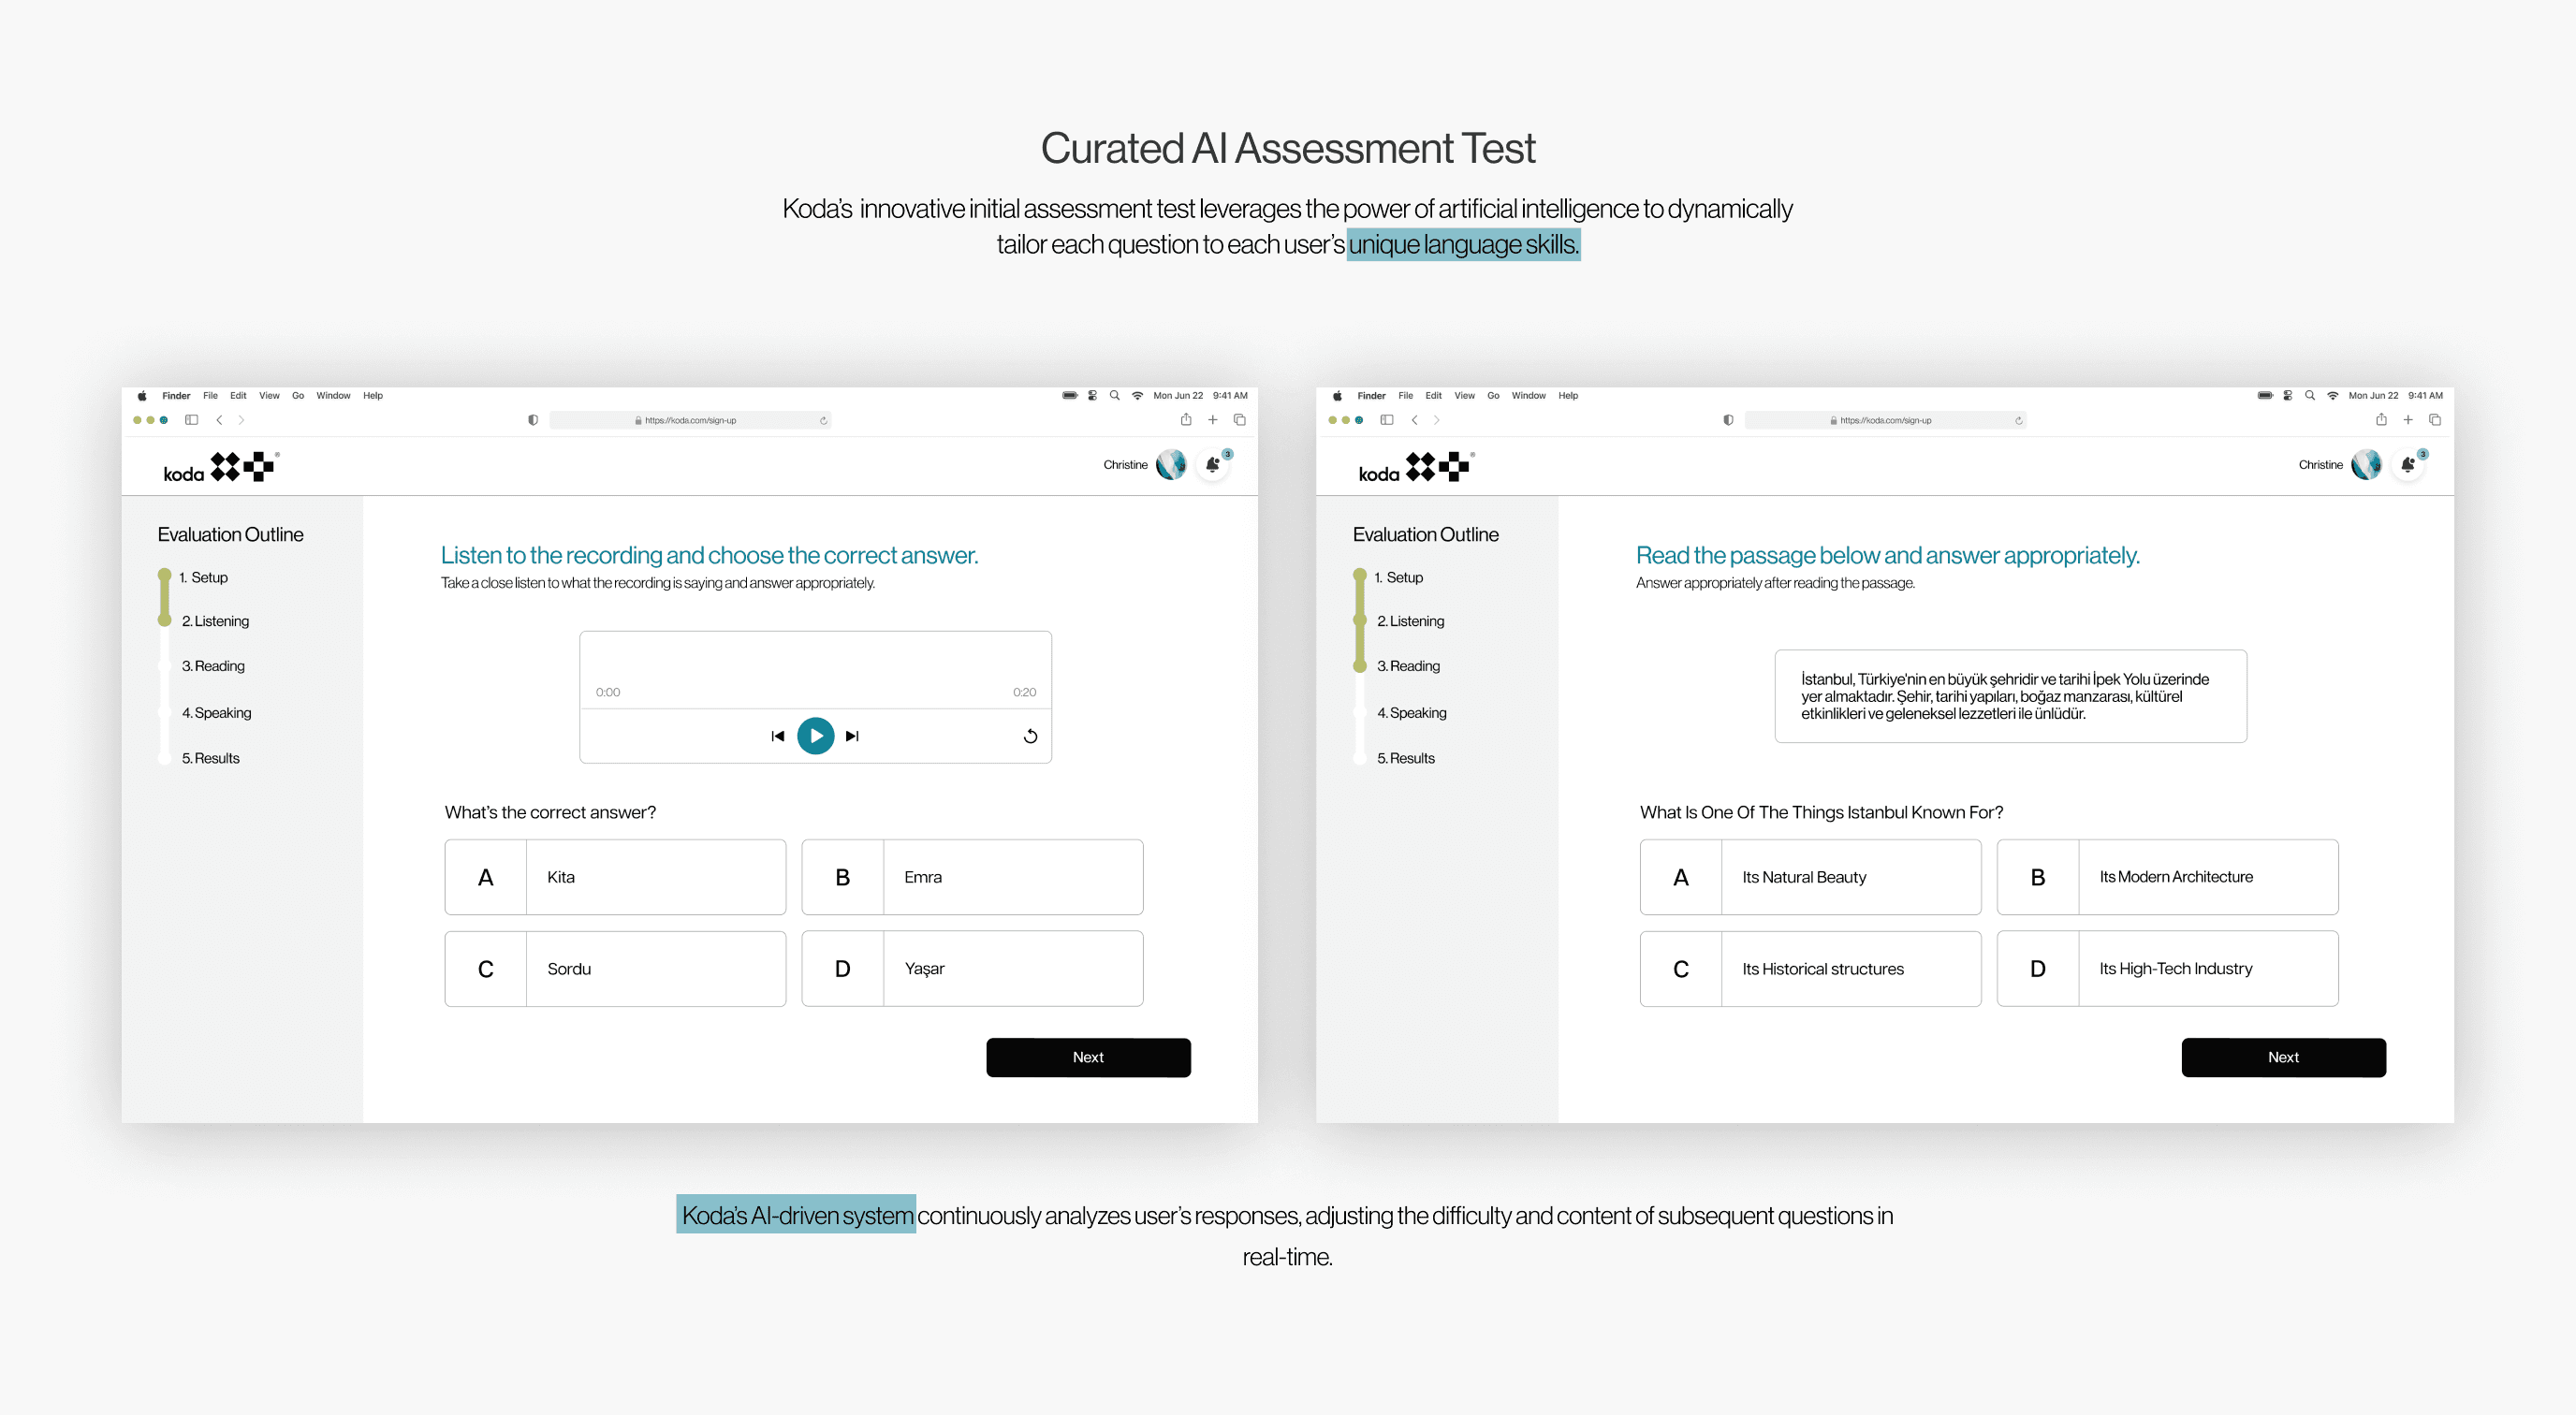2576x1415 pixels.
Task: Go to the Speaking step in the left outline
Action: [x=216, y=713]
